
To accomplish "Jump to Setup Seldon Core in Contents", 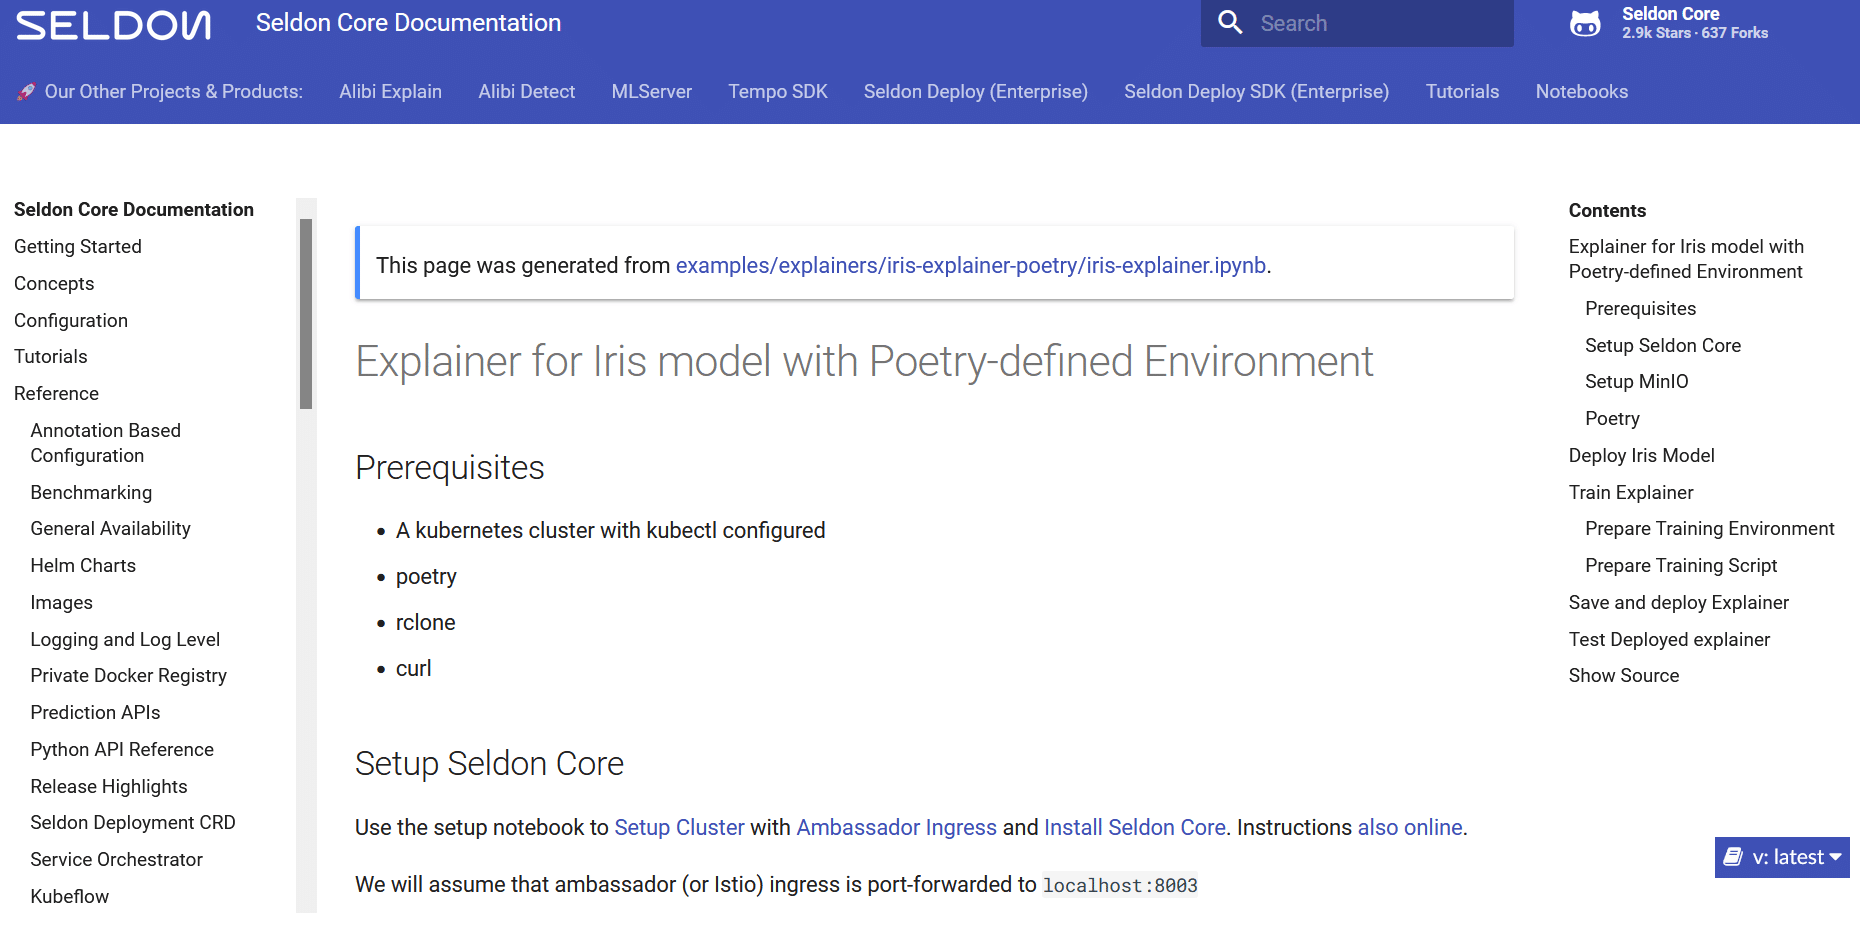I will (x=1662, y=346).
